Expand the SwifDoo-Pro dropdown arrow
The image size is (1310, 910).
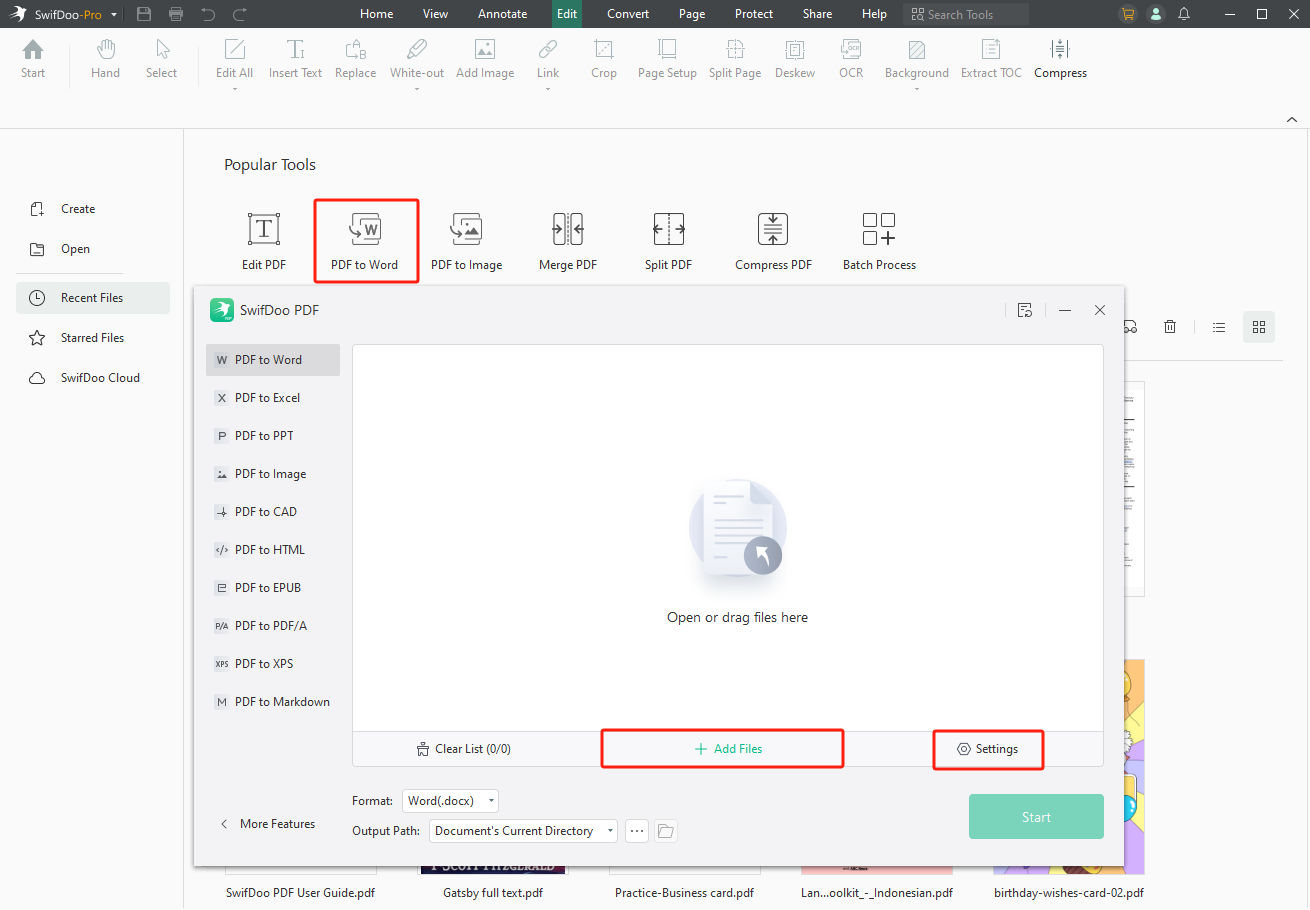pyautogui.click(x=114, y=15)
